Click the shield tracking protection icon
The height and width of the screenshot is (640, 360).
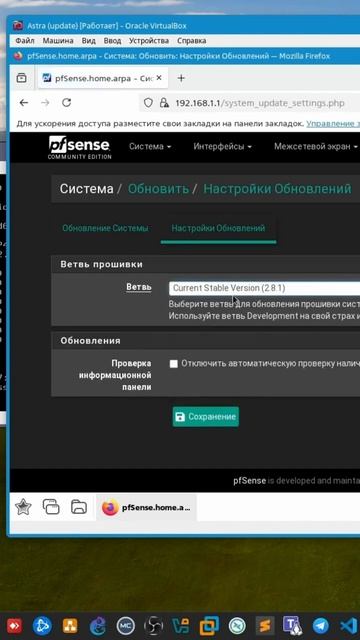click(x=148, y=102)
